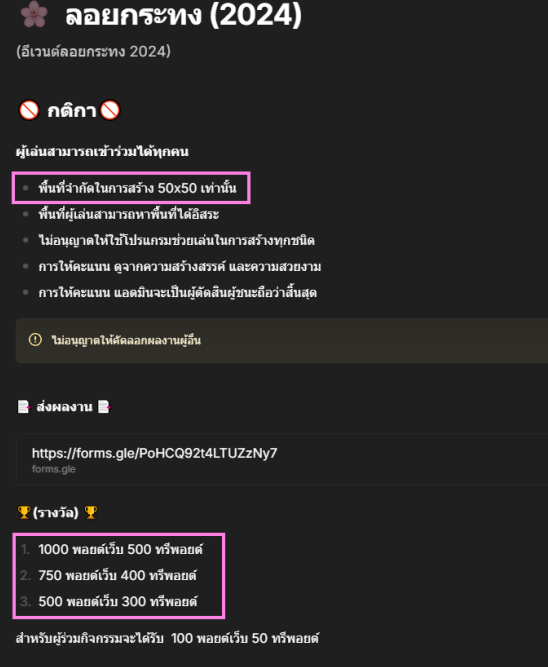Click the second prize 750 points item
The image size is (548, 667).
click(x=117, y=576)
